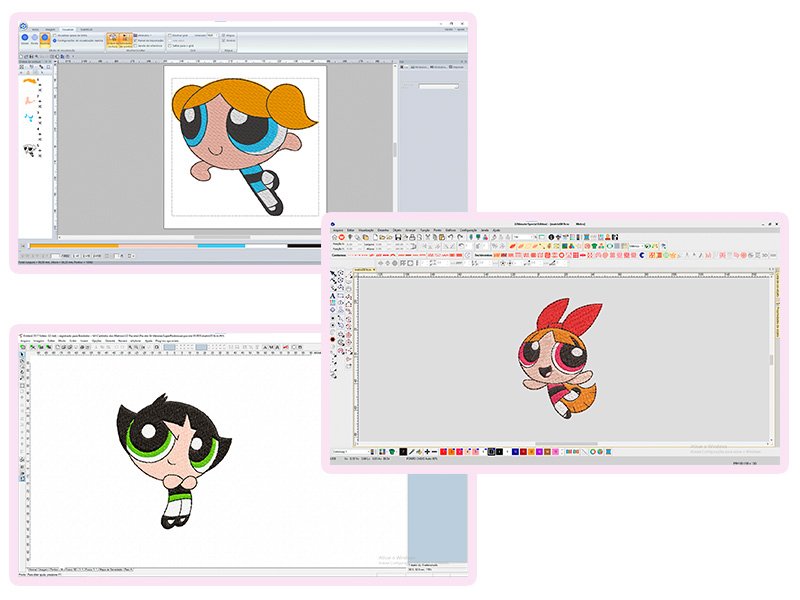The width and height of the screenshot is (800, 600).
Task: Toggle the Mostrar grade checkbox in Bubbles window
Action: (170, 35)
